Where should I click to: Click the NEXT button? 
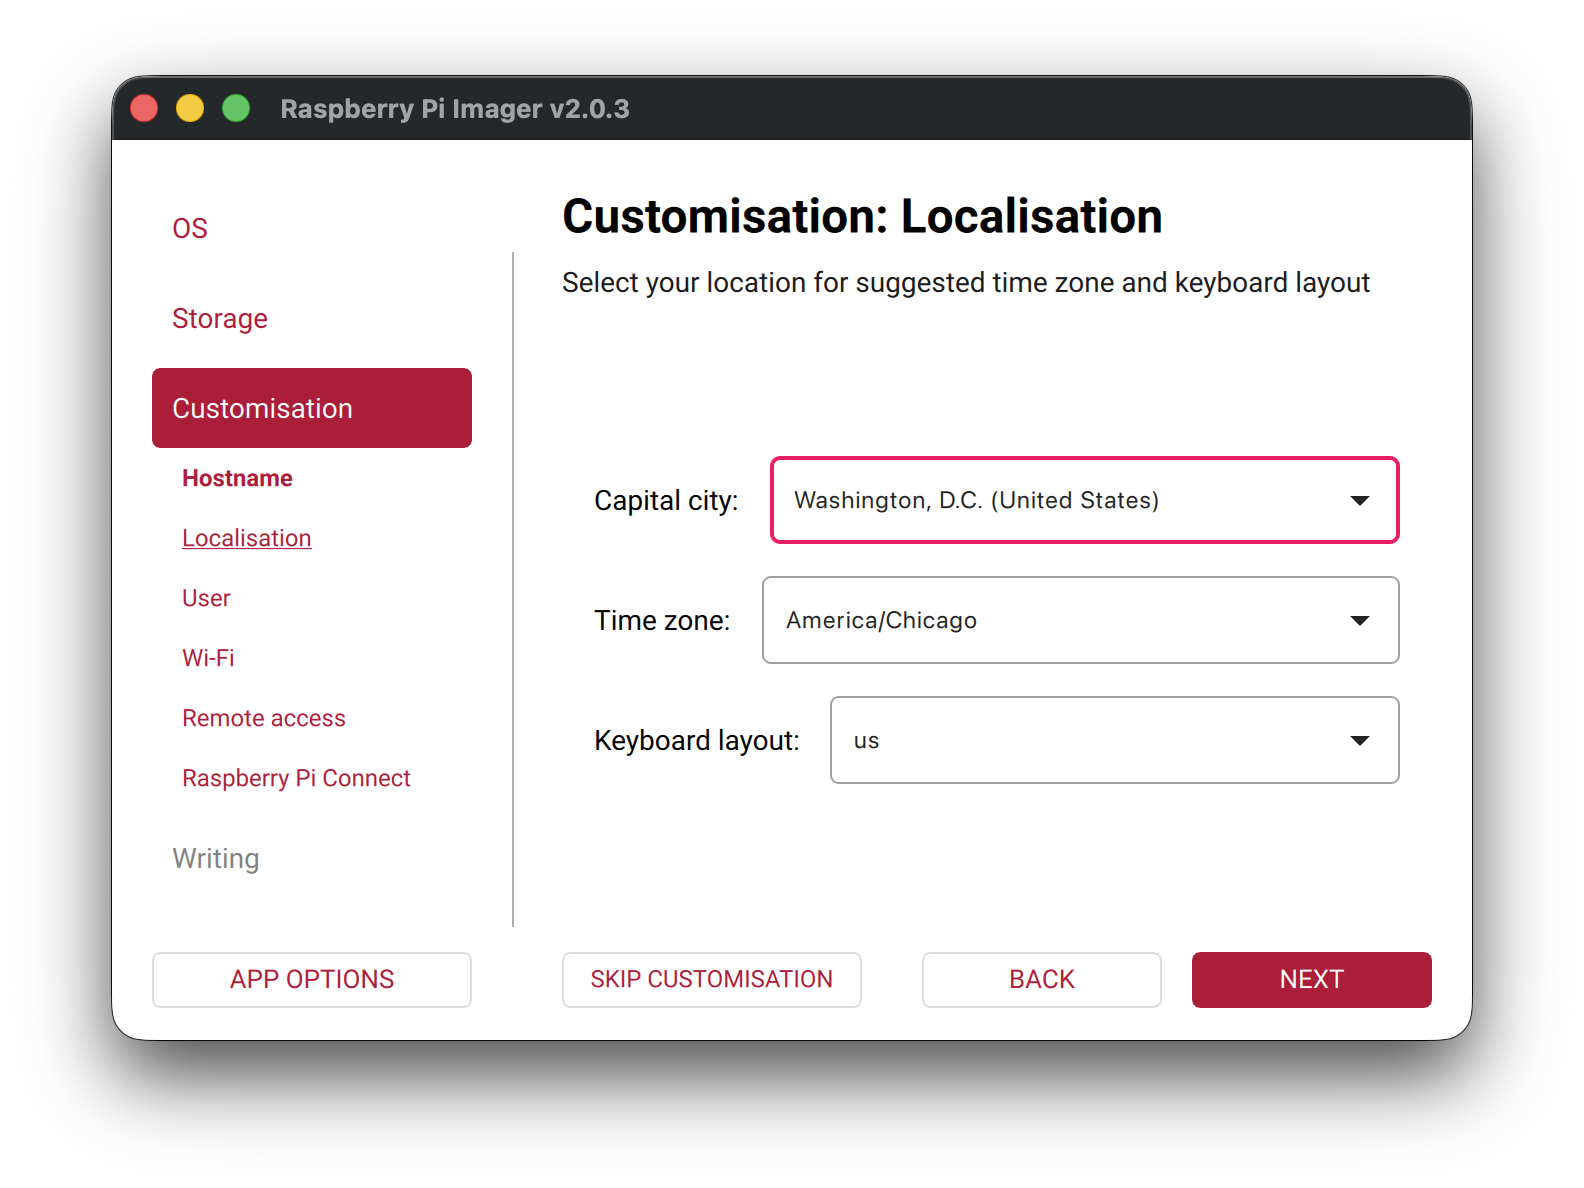tap(1311, 979)
